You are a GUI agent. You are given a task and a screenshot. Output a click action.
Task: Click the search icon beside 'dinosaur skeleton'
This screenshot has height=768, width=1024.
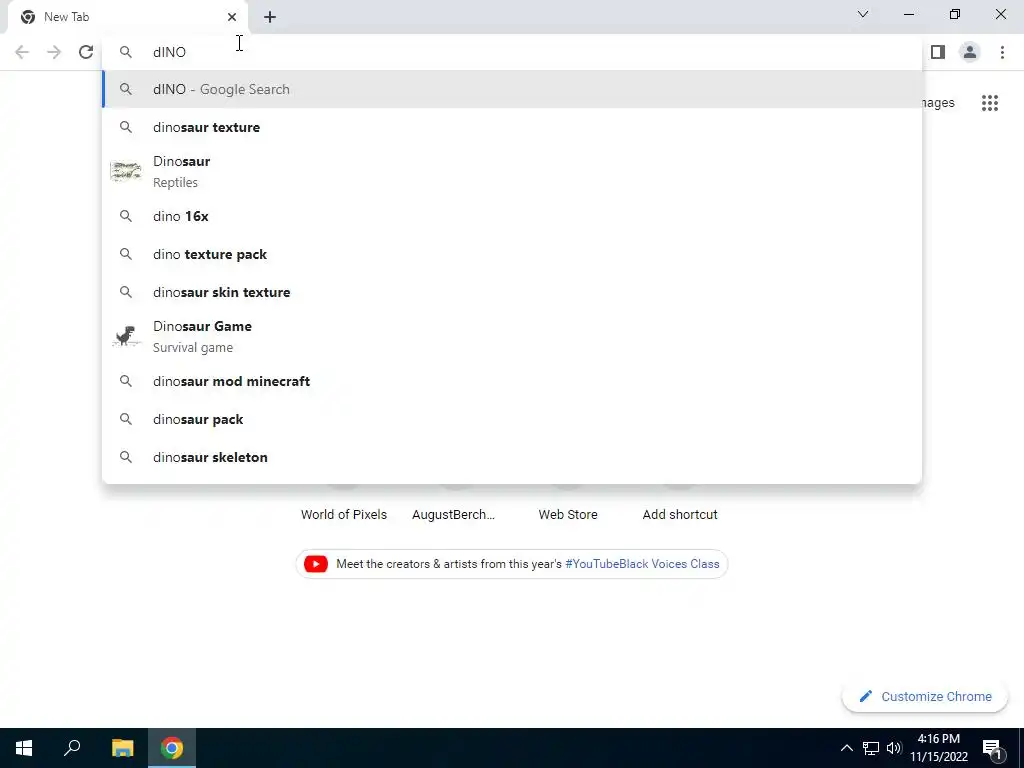click(x=126, y=457)
